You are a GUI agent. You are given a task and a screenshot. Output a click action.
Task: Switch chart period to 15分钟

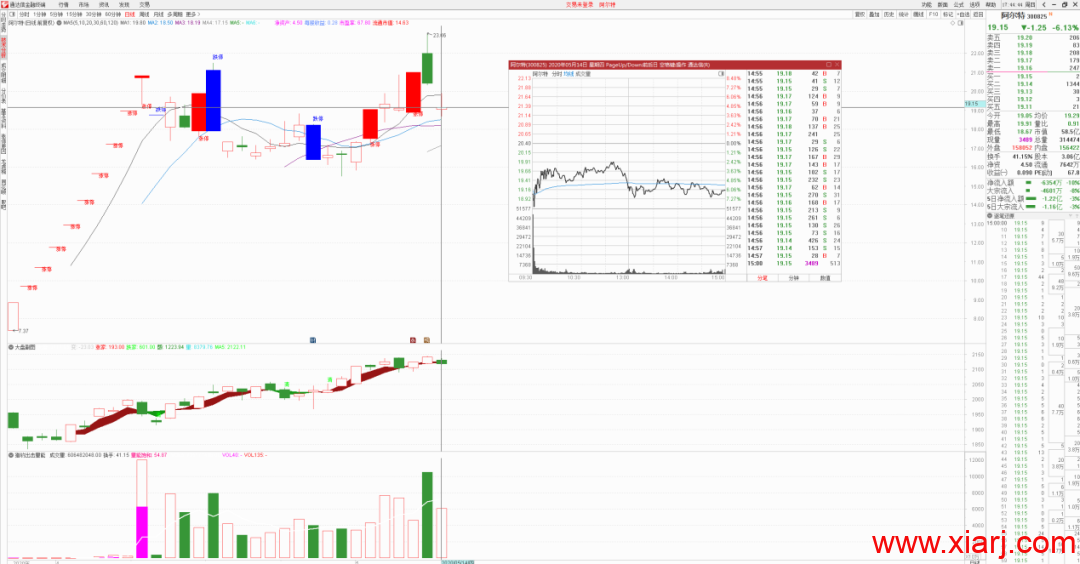click(x=74, y=14)
